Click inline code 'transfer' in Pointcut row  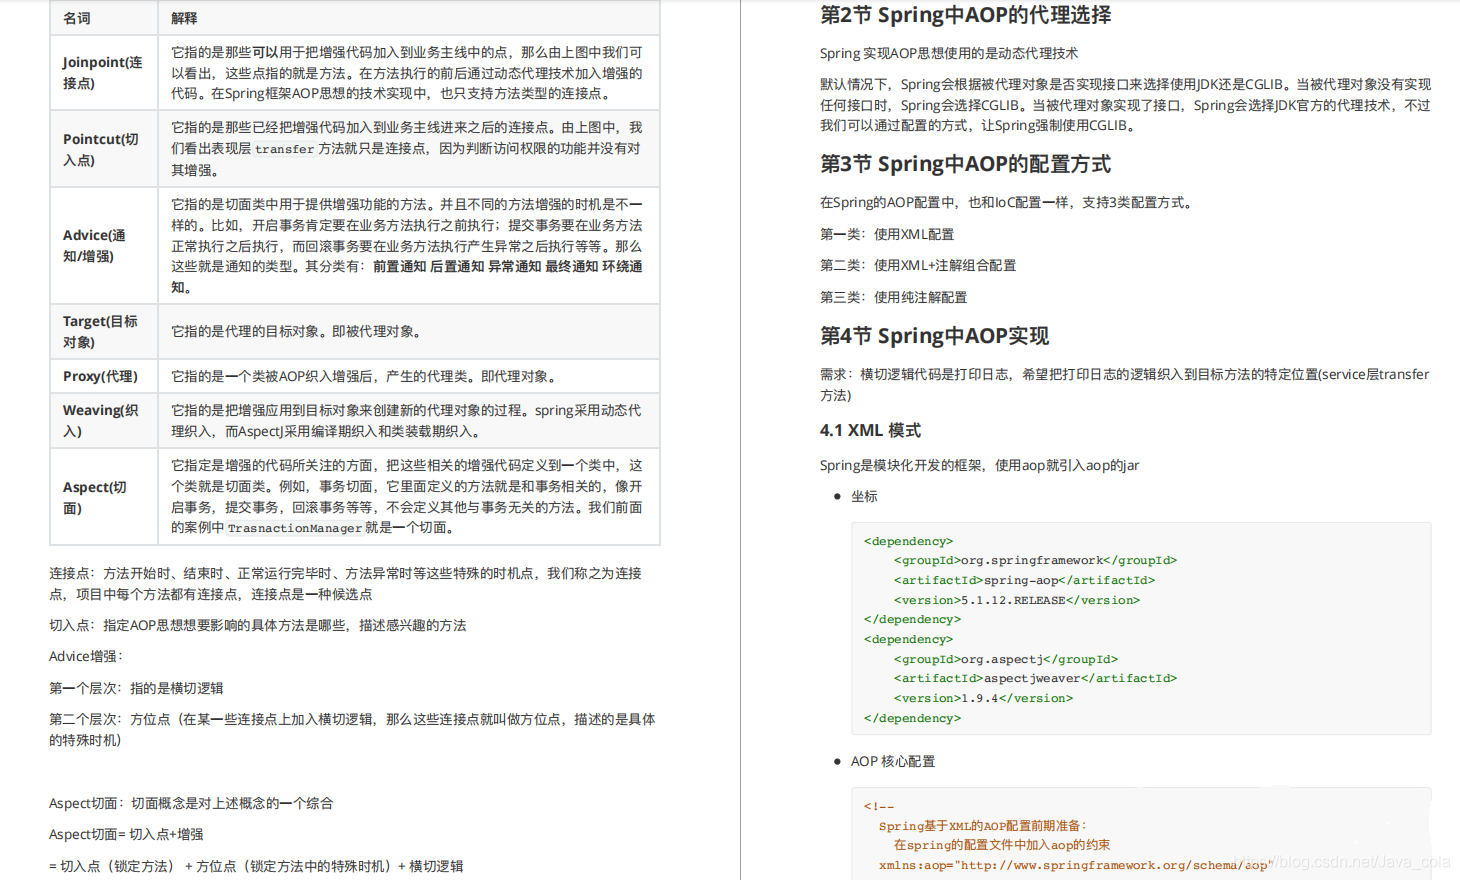[284, 149]
